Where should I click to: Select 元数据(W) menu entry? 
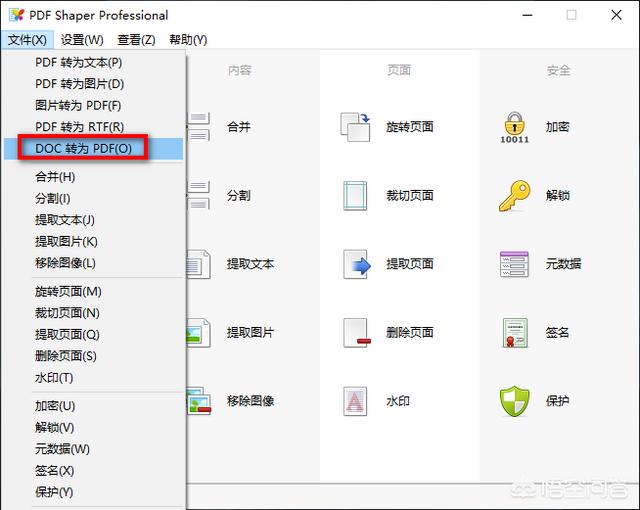click(93, 449)
